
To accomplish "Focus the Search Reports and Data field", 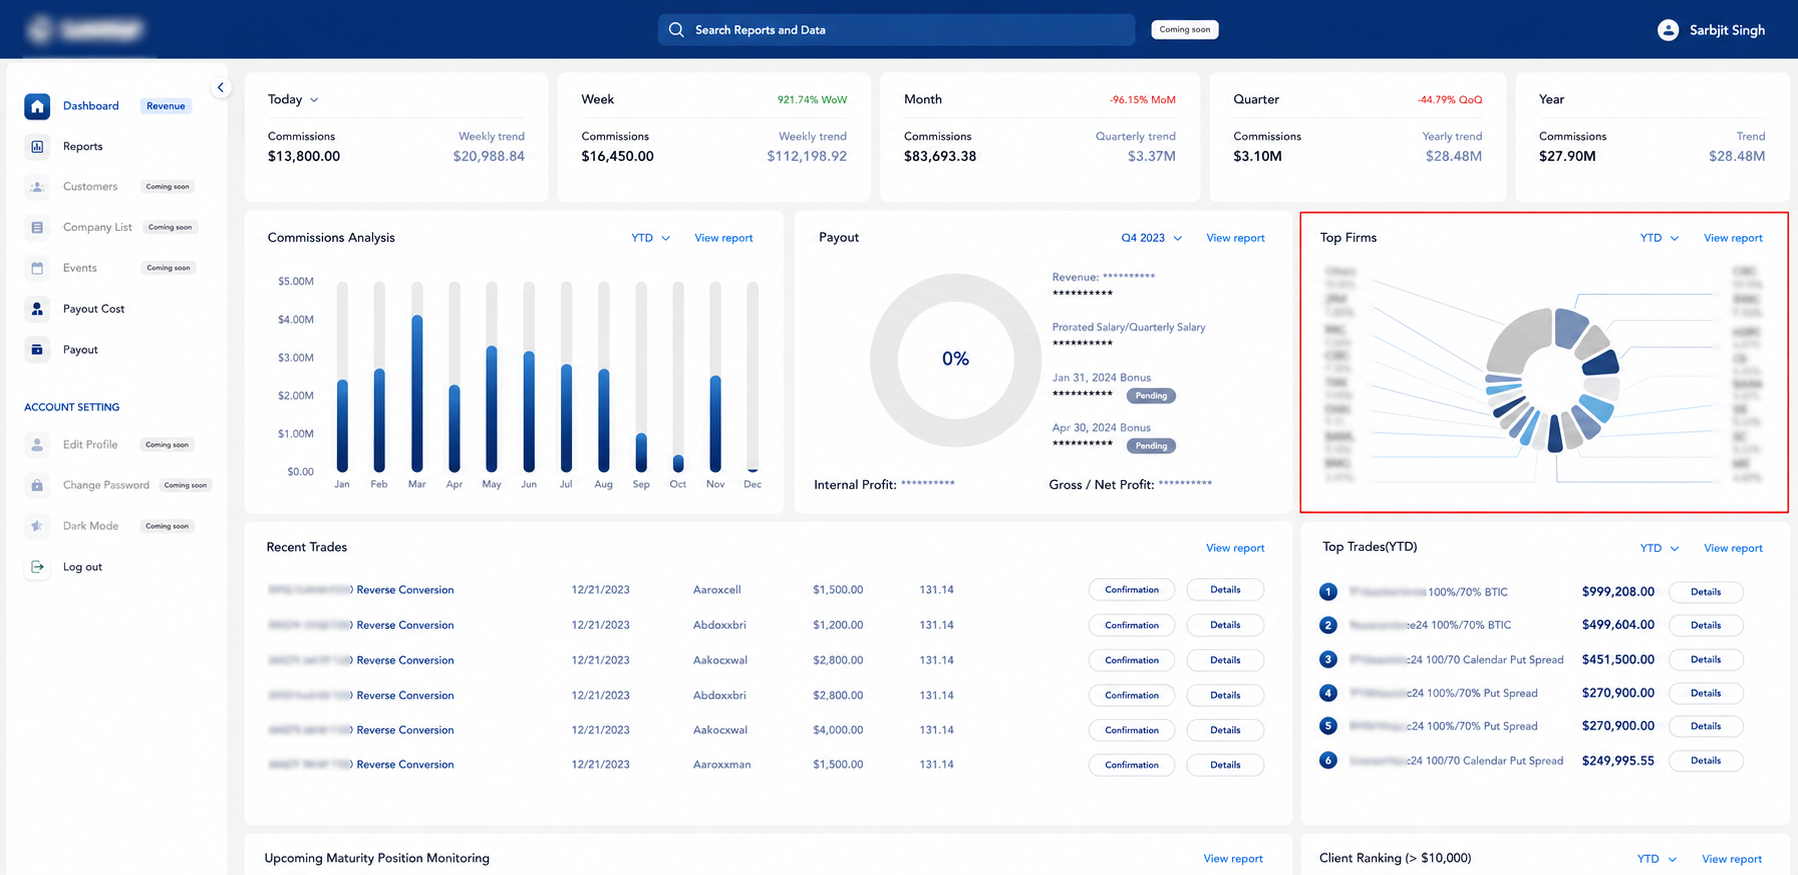I will (x=896, y=30).
